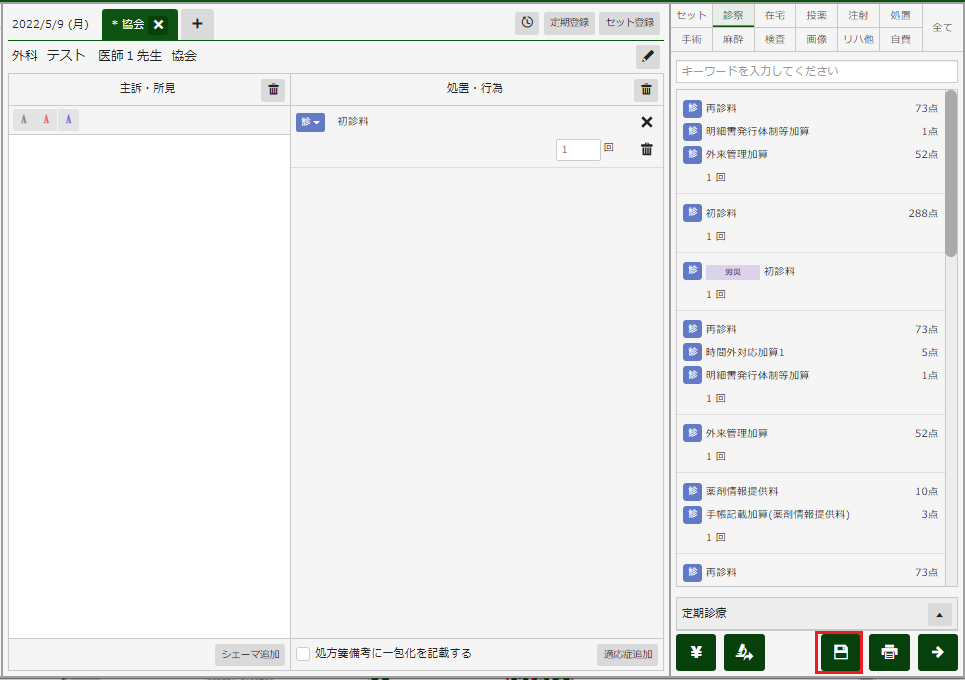Switch to the 投薬 tab
The width and height of the screenshot is (965, 680).
pos(817,15)
